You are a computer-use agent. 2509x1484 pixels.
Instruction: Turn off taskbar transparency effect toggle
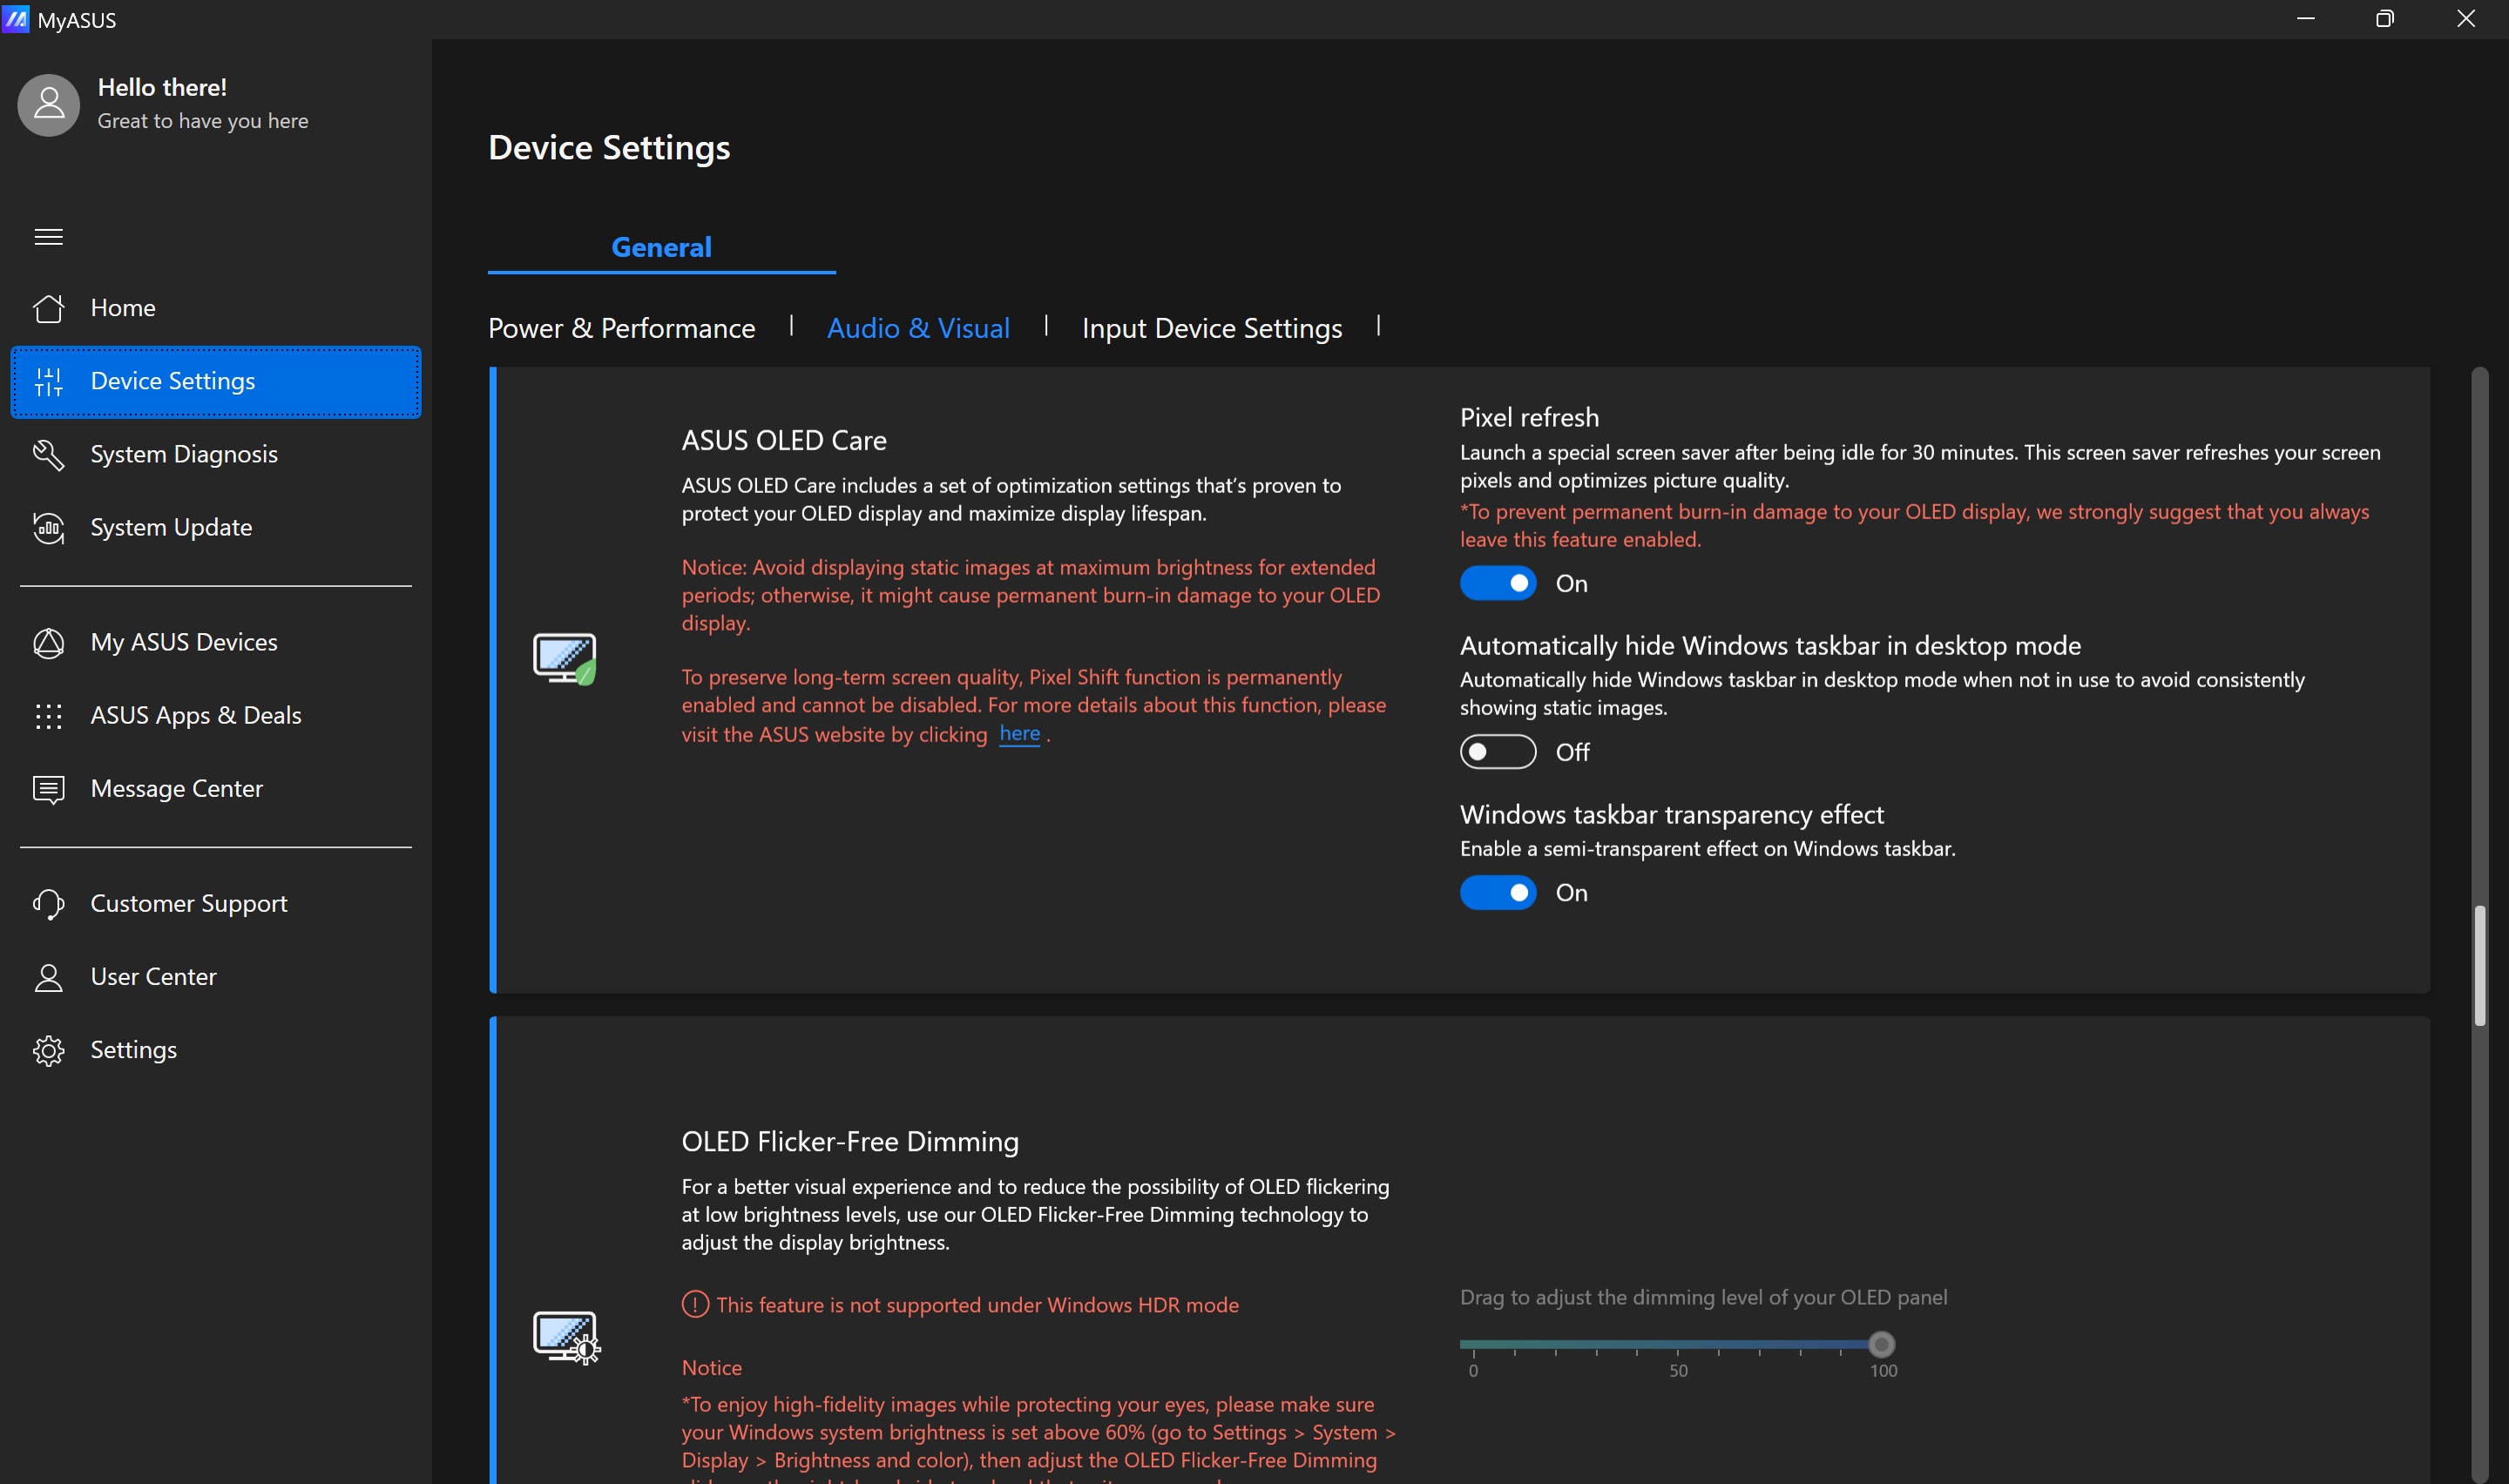(x=1497, y=892)
